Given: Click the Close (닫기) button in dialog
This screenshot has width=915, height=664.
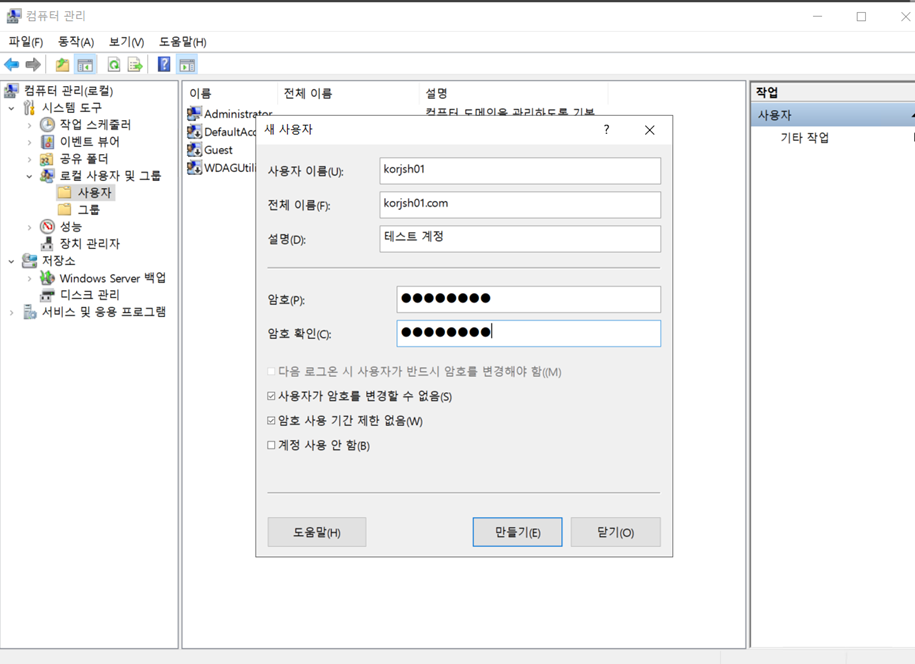Looking at the screenshot, I should pyautogui.click(x=615, y=532).
